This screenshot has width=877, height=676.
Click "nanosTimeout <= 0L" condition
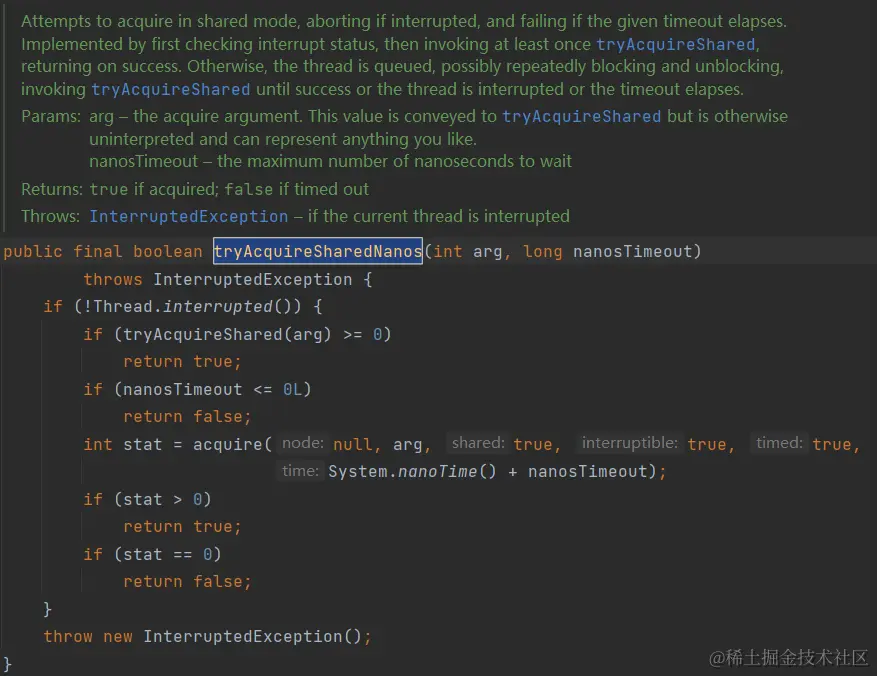(212, 389)
